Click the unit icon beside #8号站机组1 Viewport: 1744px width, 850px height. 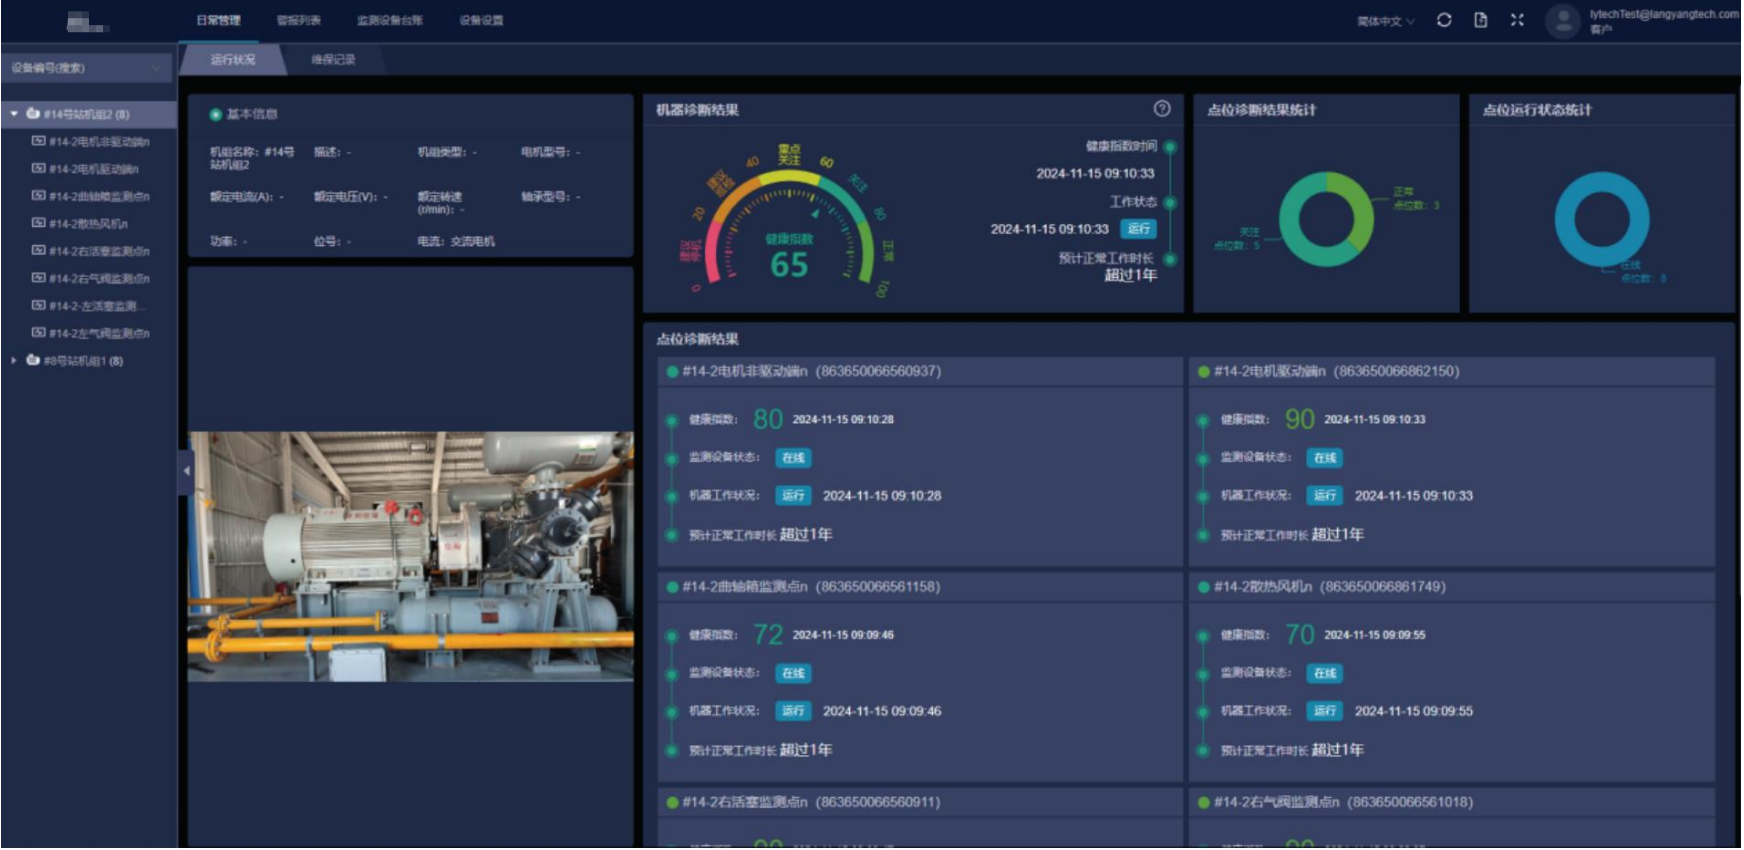33,360
